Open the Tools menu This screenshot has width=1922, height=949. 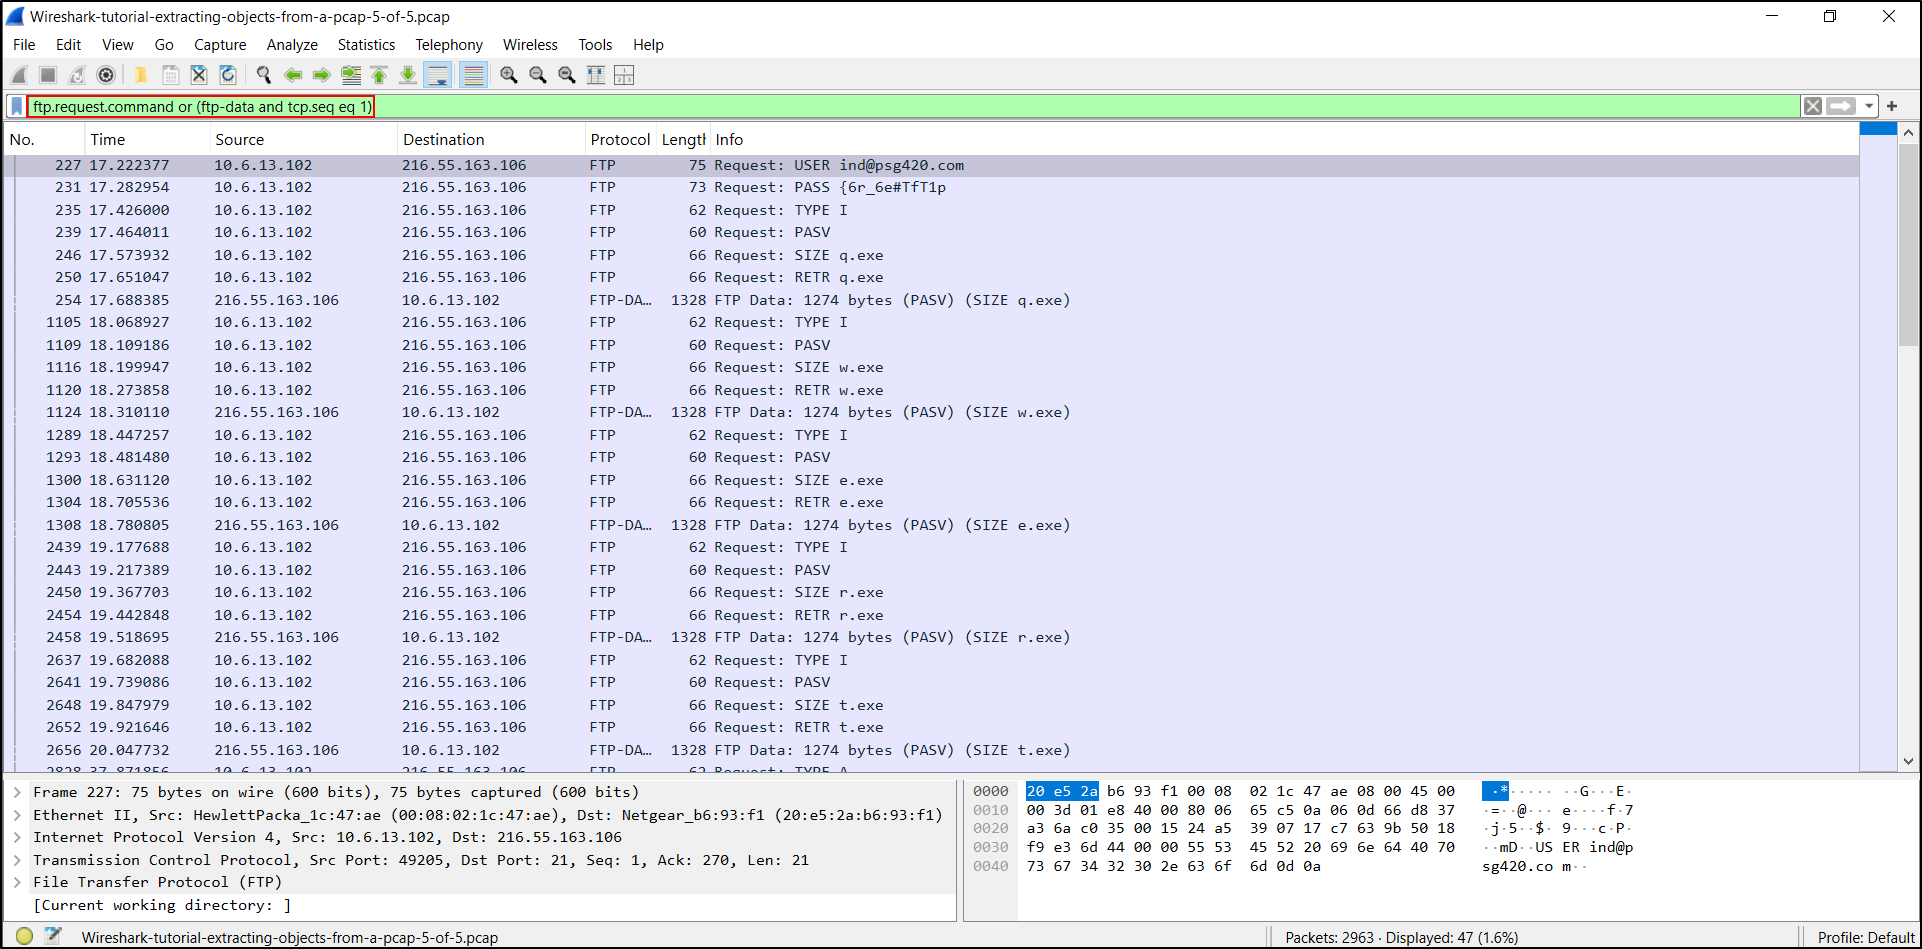tap(595, 45)
